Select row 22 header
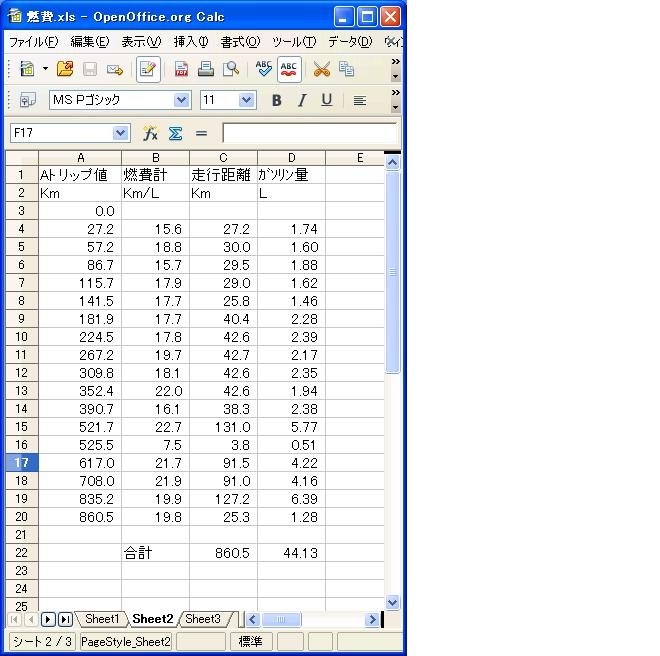Viewport: 660px width, 656px height. coord(21,552)
